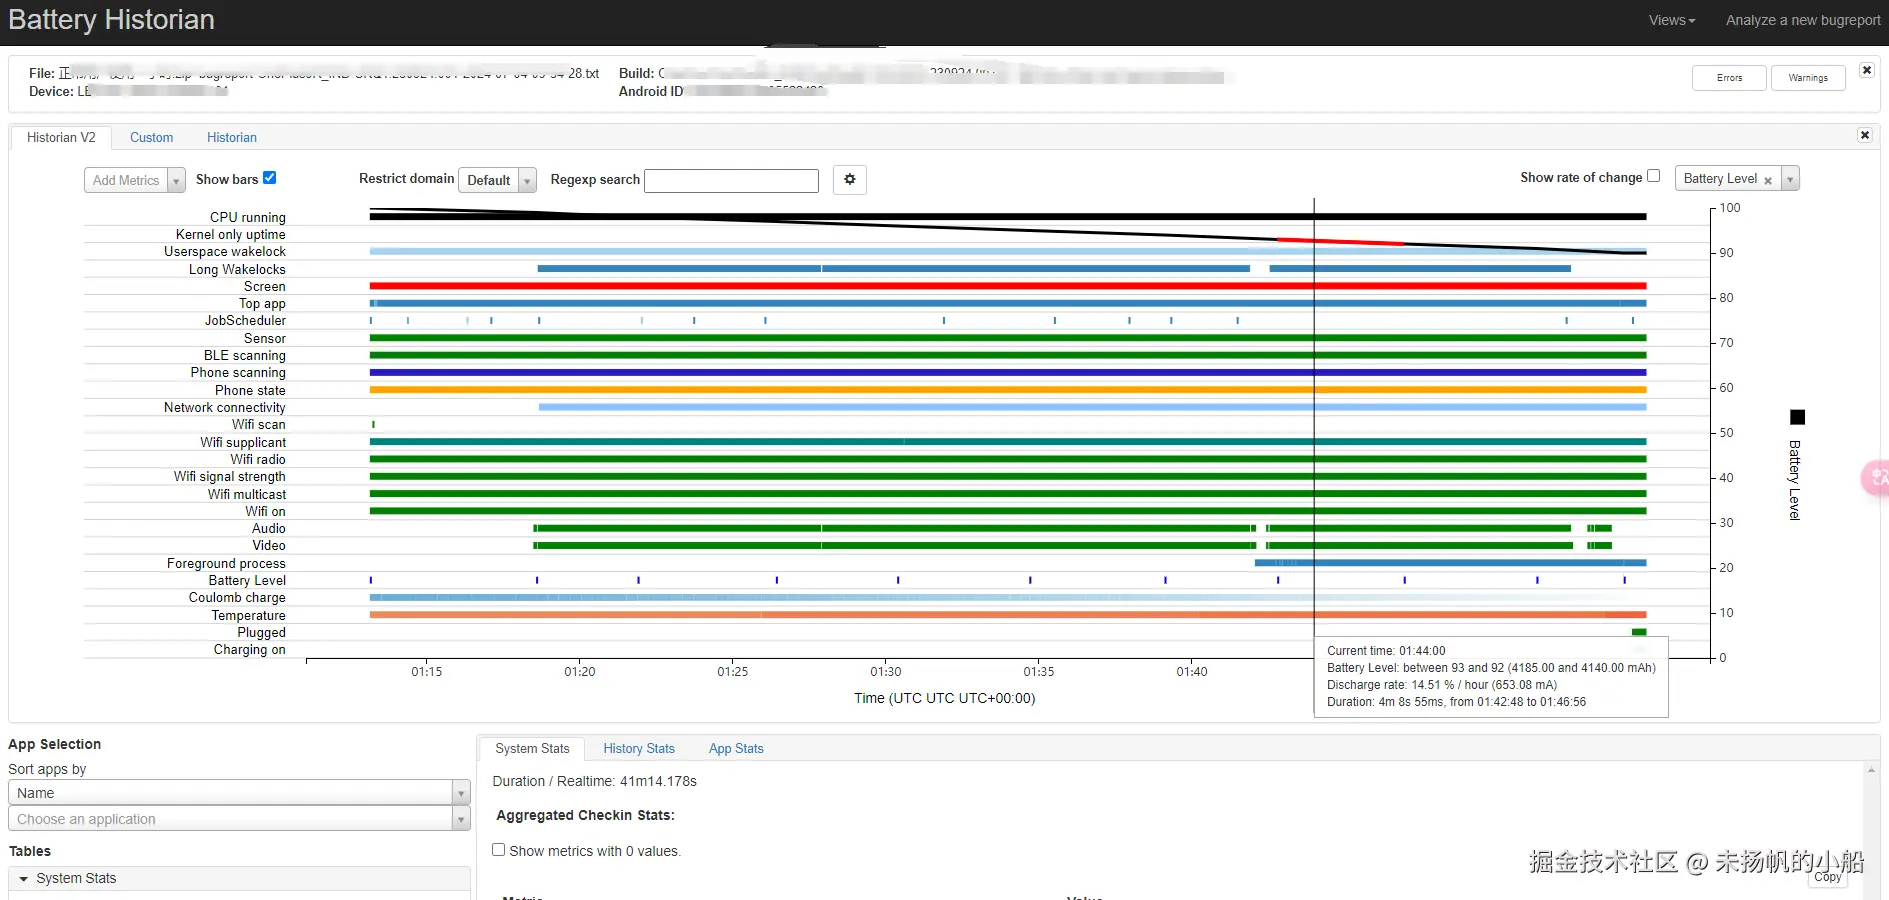Click the Foreground process label
The height and width of the screenshot is (900, 1889).
pyautogui.click(x=226, y=563)
